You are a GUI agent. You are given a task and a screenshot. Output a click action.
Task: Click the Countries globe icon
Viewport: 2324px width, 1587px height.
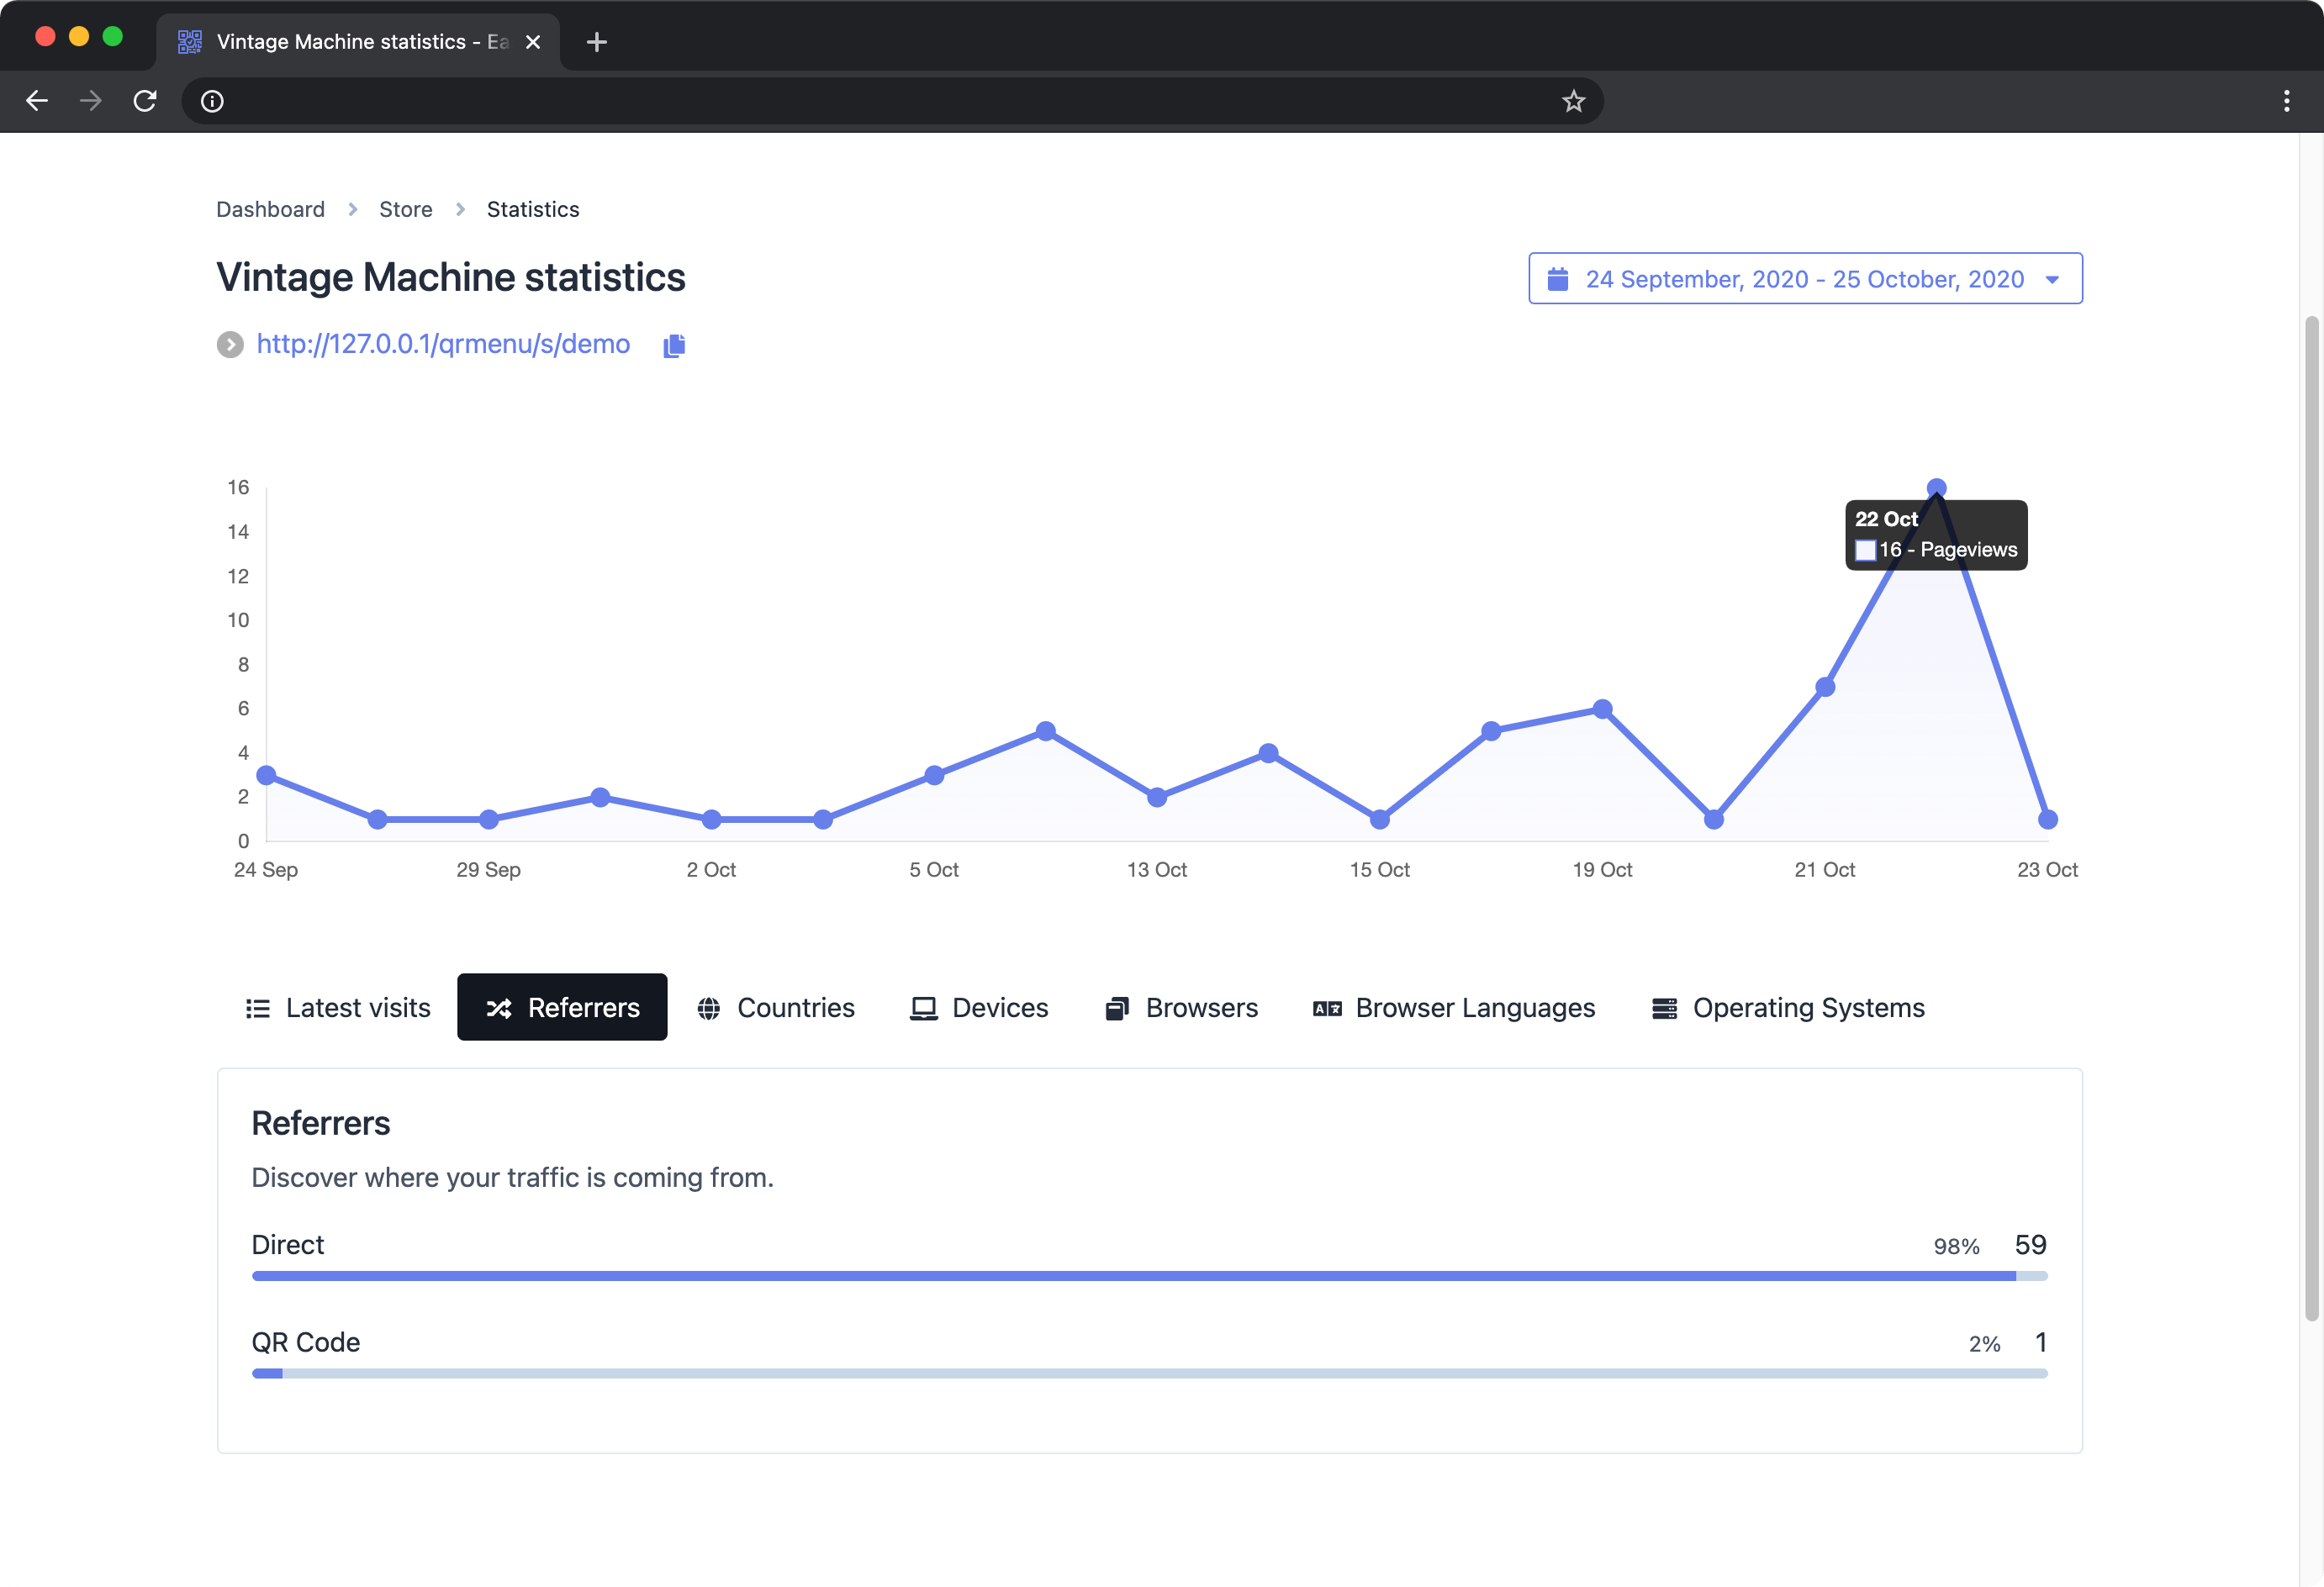[x=706, y=1006]
